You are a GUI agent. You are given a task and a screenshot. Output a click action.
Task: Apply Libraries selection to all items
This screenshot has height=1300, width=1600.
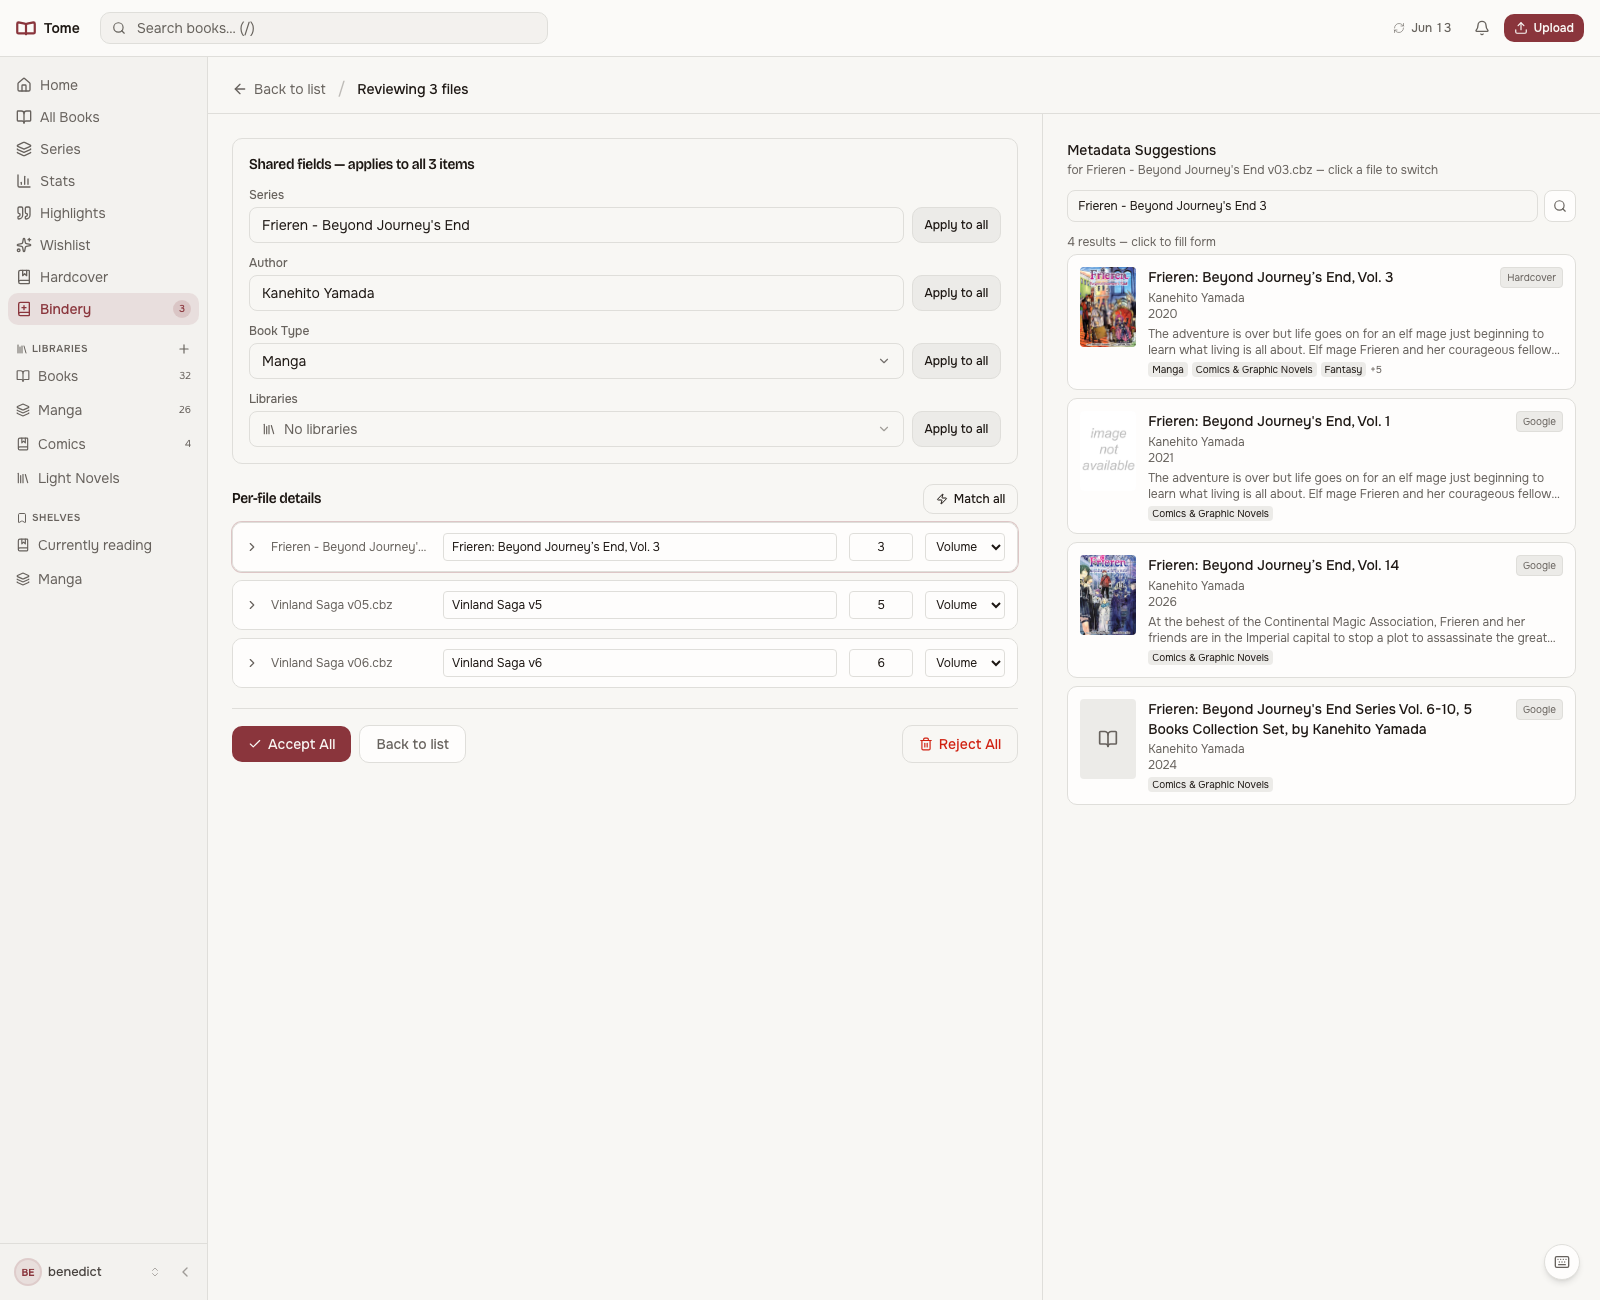(956, 429)
